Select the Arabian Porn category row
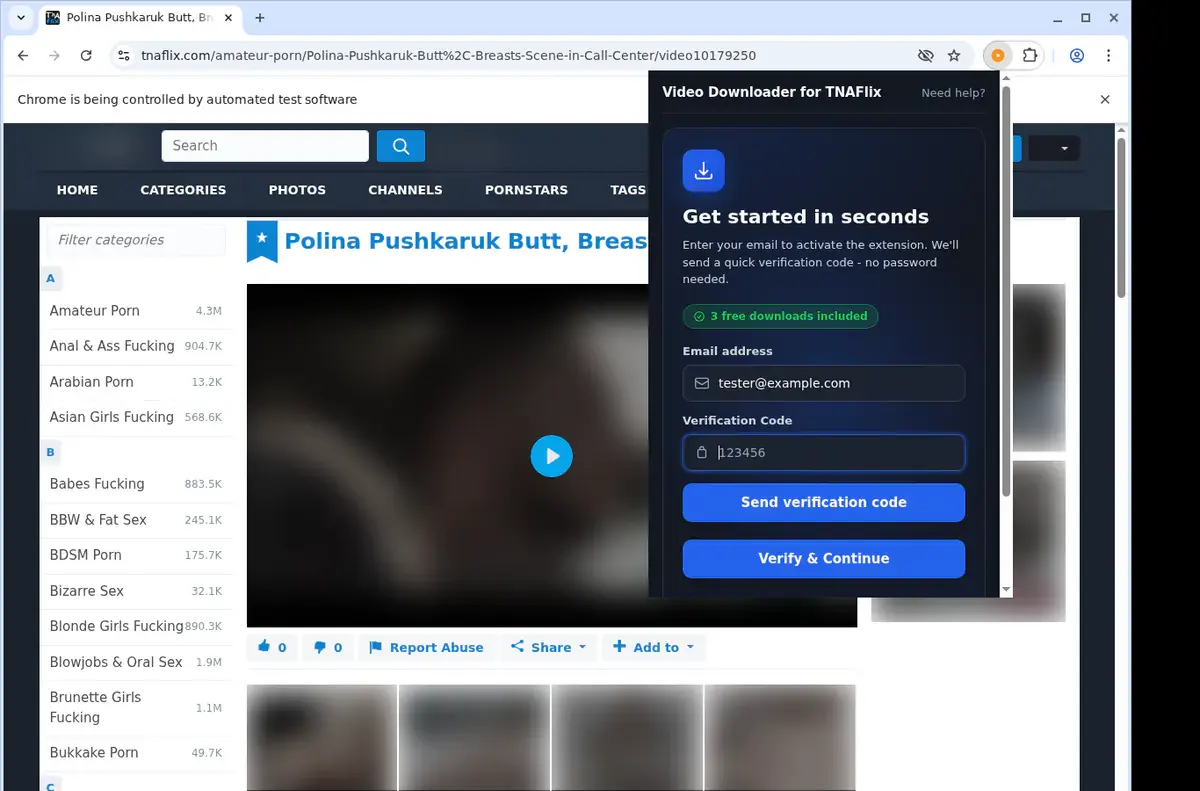Screen dimensions: 1200x791 pyautogui.click(x=136, y=382)
